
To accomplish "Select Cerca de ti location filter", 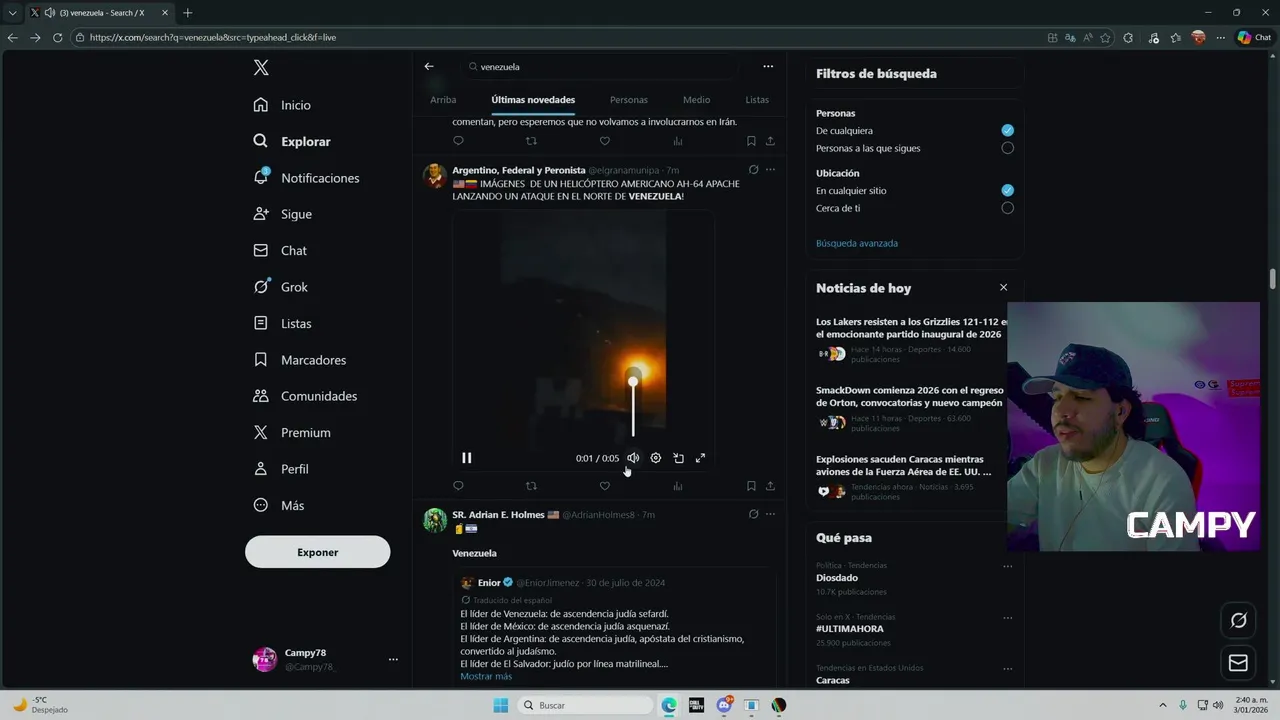I will tap(1007, 208).
